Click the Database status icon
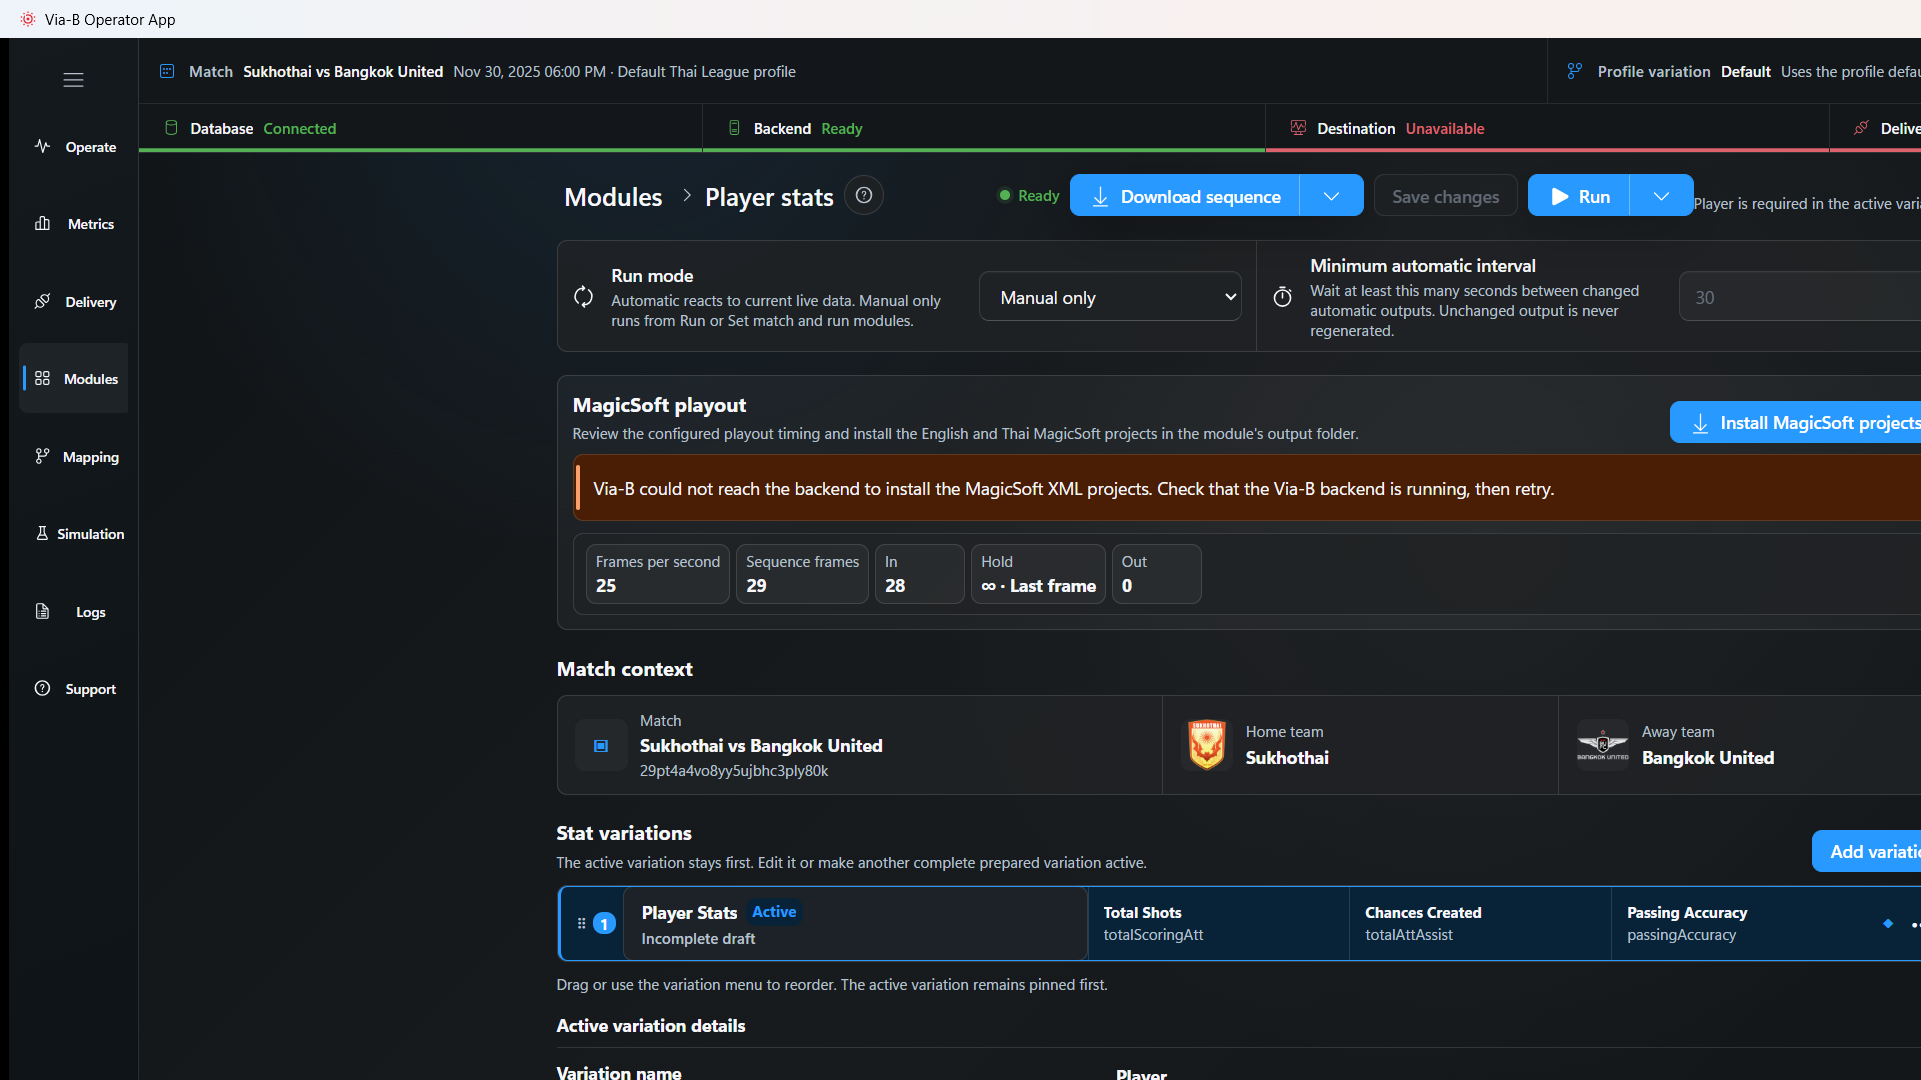1921x1080 pixels. [x=171, y=128]
